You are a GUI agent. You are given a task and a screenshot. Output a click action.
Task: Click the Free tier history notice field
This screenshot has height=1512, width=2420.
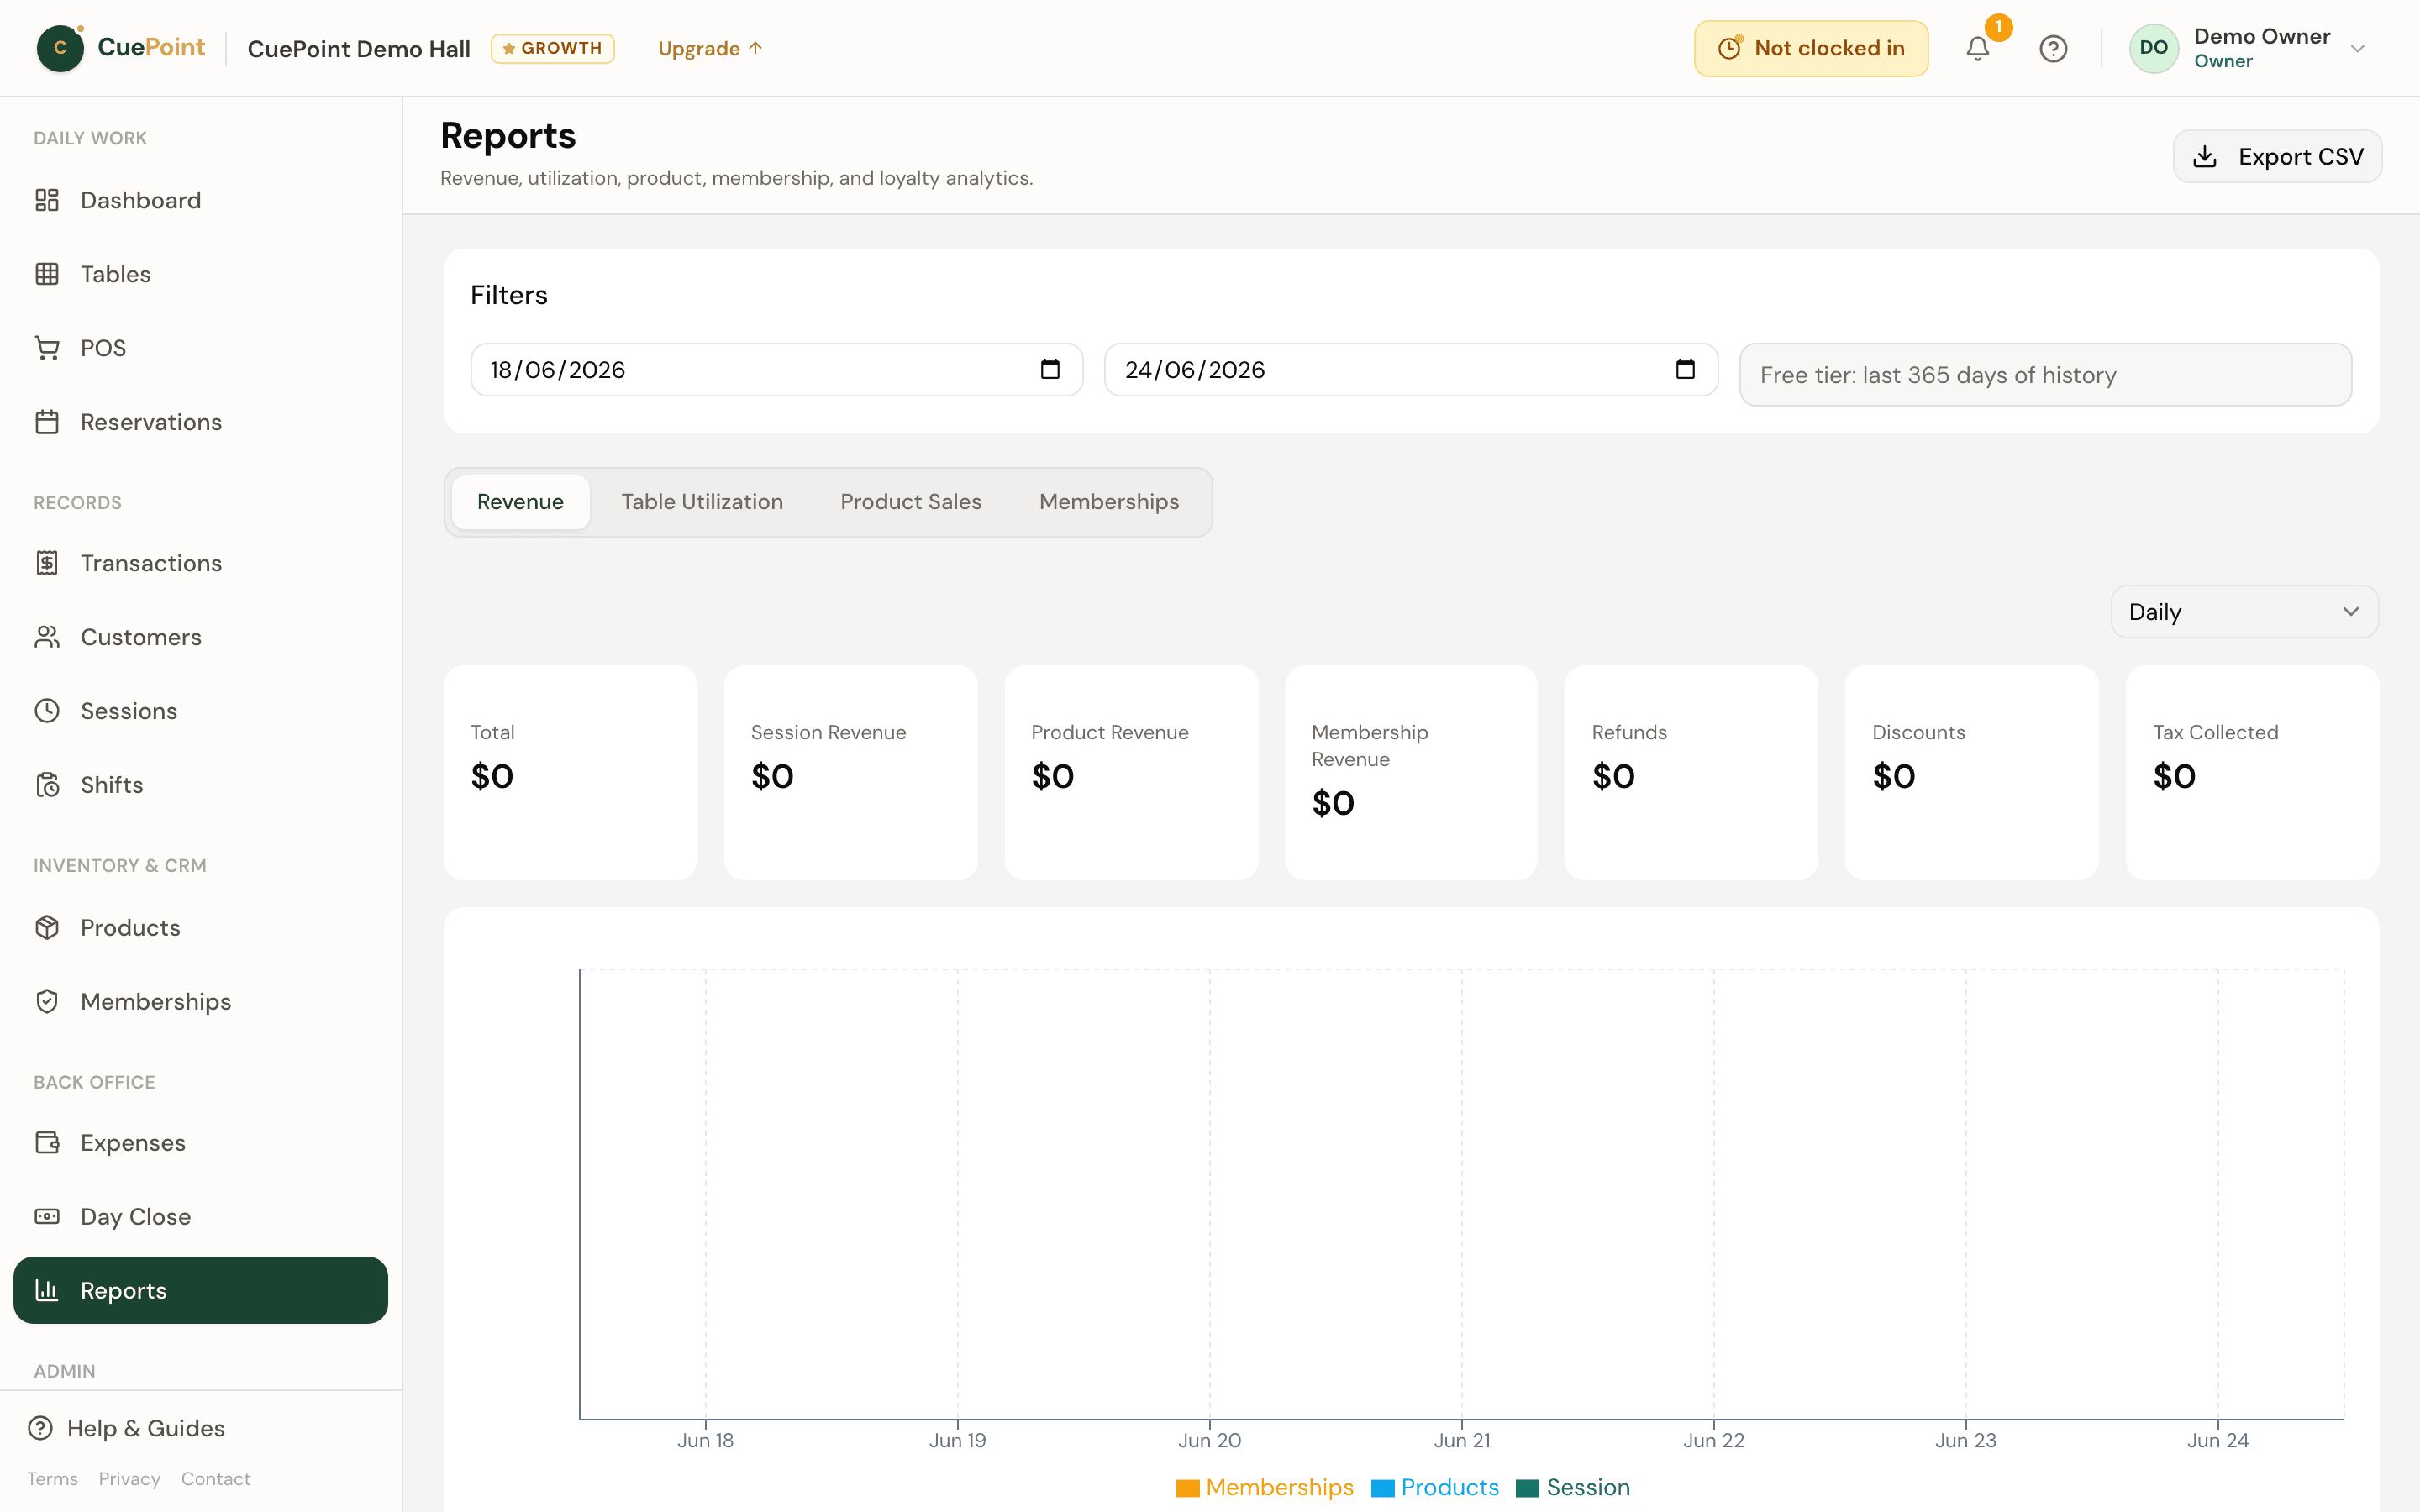2045,375
